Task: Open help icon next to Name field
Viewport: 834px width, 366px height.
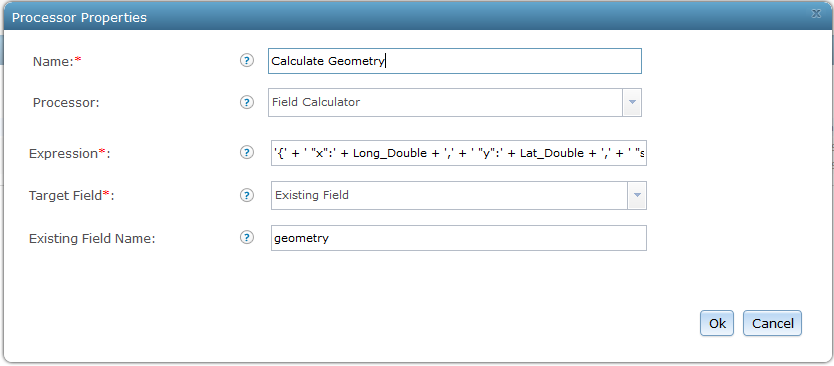Action: click(246, 61)
